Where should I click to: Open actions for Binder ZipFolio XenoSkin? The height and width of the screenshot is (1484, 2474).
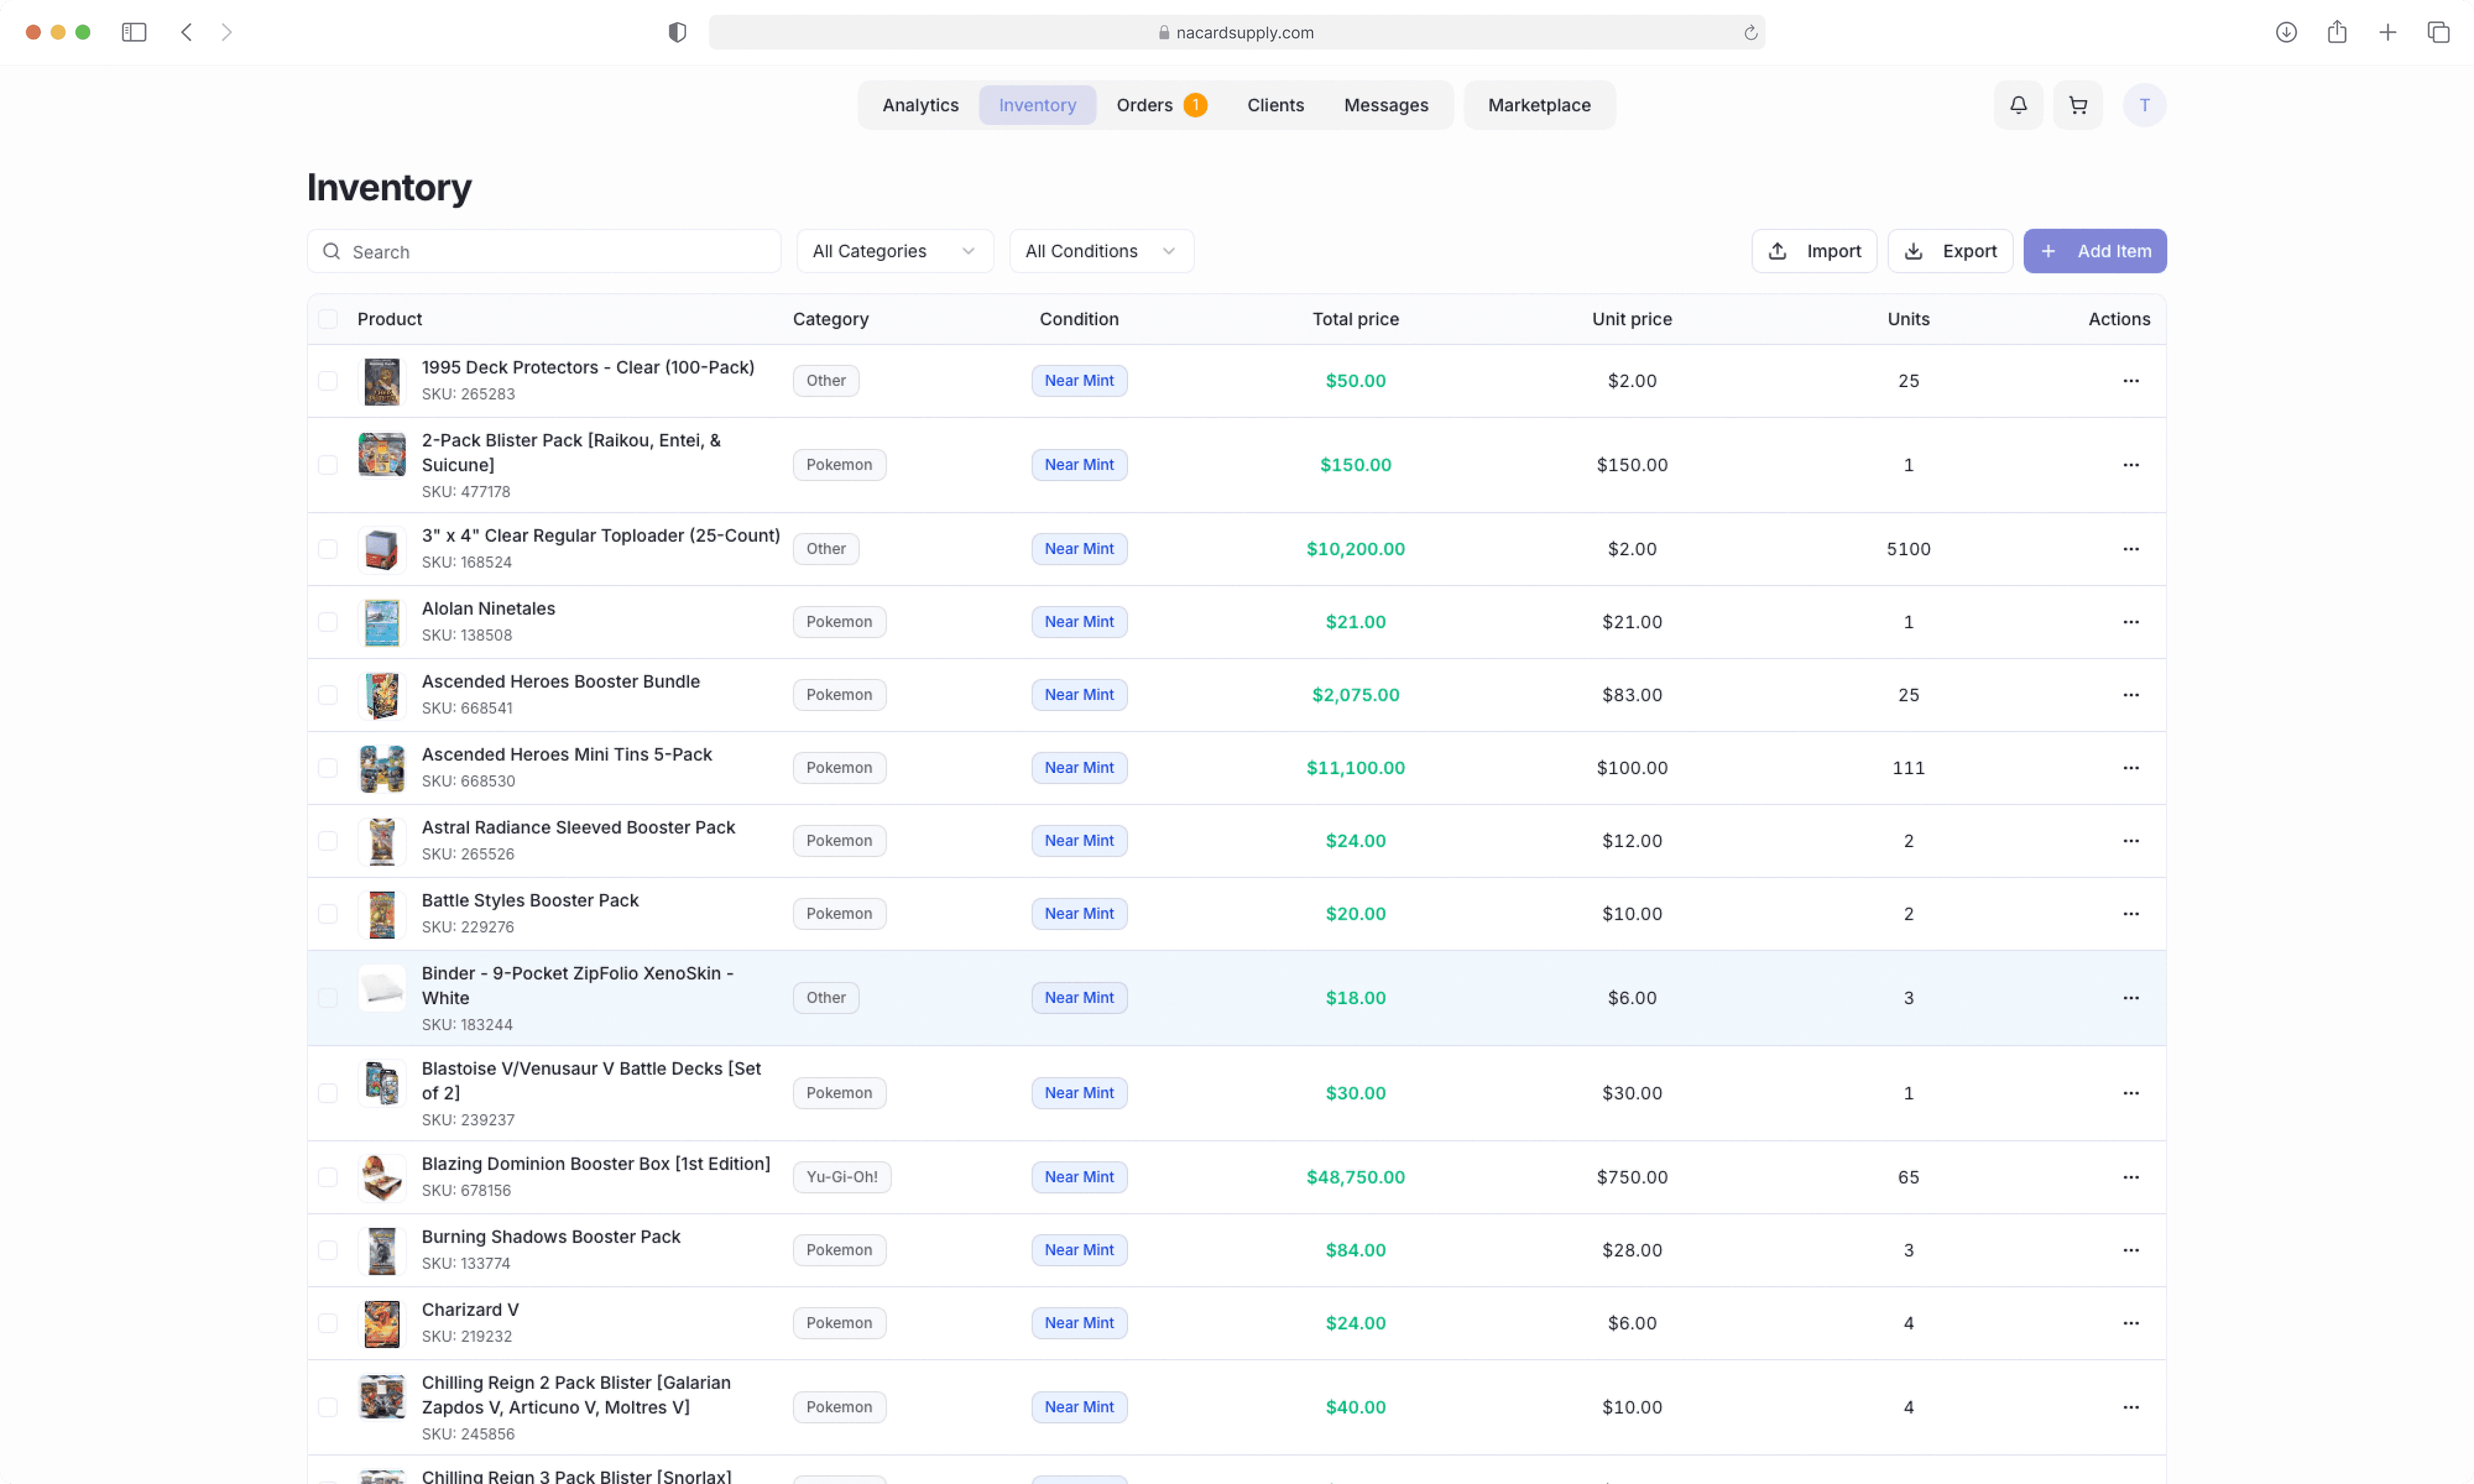pyautogui.click(x=2131, y=998)
